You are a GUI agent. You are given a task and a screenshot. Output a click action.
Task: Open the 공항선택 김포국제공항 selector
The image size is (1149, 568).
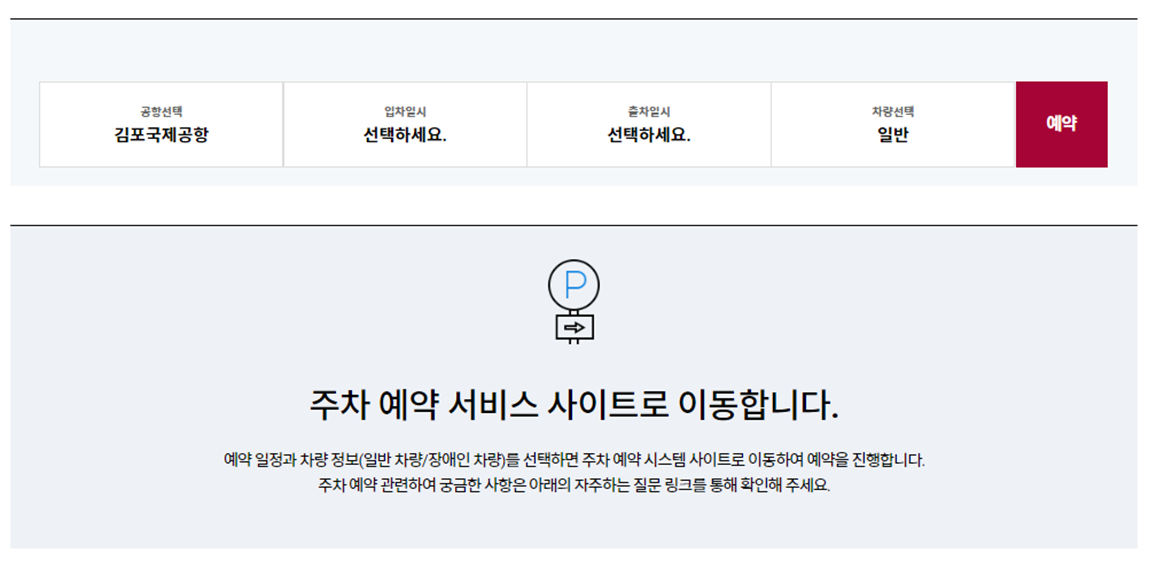pyautogui.click(x=161, y=125)
